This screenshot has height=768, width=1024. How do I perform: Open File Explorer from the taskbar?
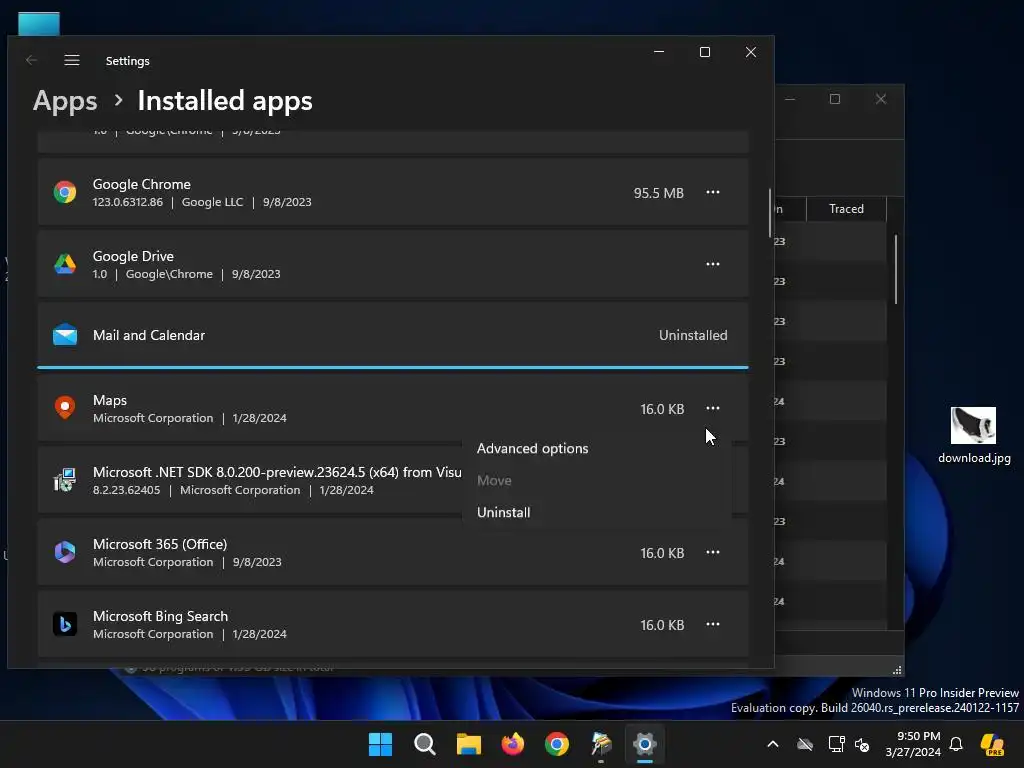(x=468, y=744)
